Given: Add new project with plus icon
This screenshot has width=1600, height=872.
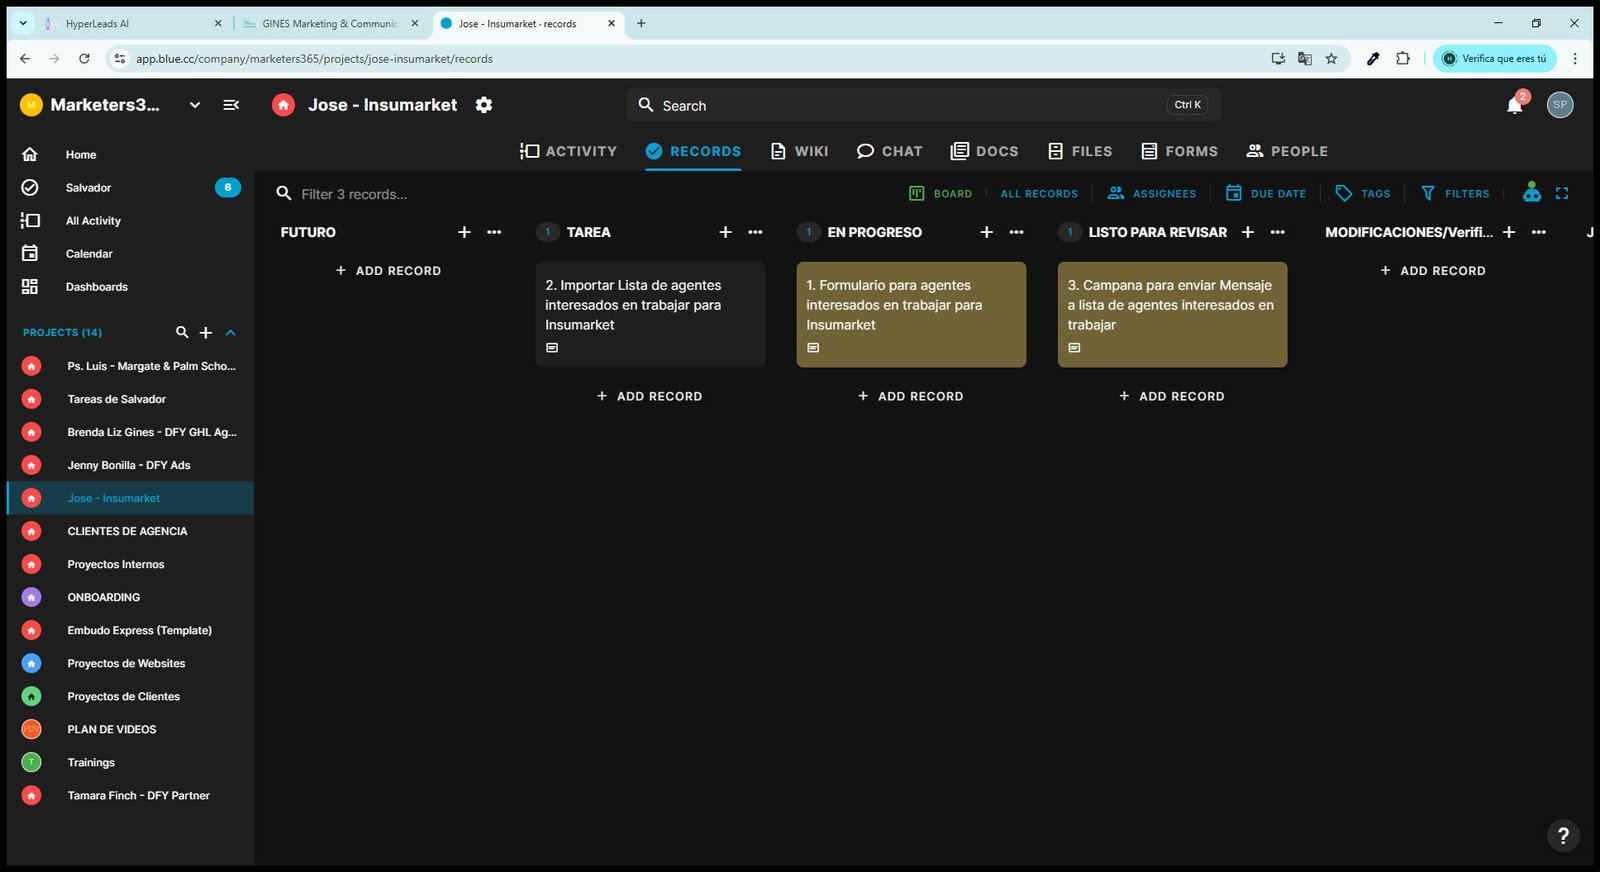Looking at the screenshot, I should 206,332.
